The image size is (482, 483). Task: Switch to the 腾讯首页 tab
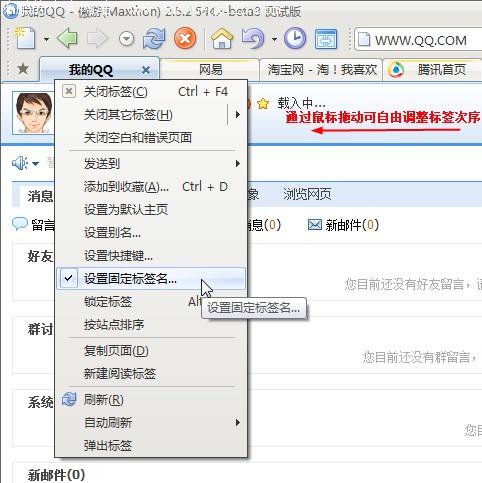coord(433,70)
